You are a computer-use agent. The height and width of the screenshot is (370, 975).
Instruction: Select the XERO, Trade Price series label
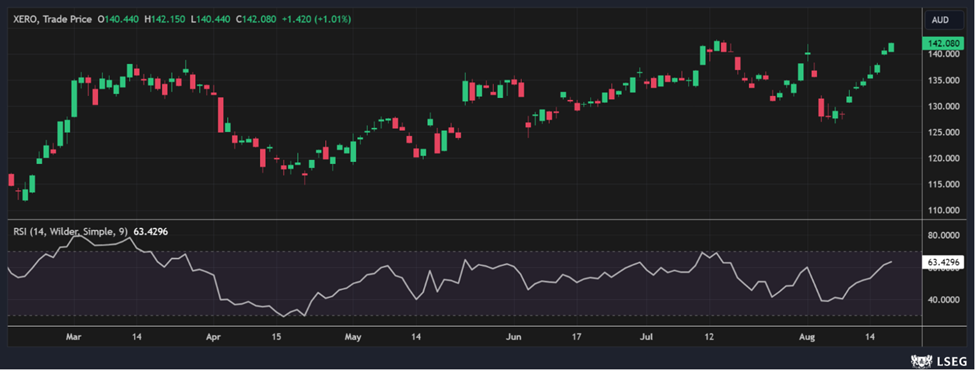(52, 20)
